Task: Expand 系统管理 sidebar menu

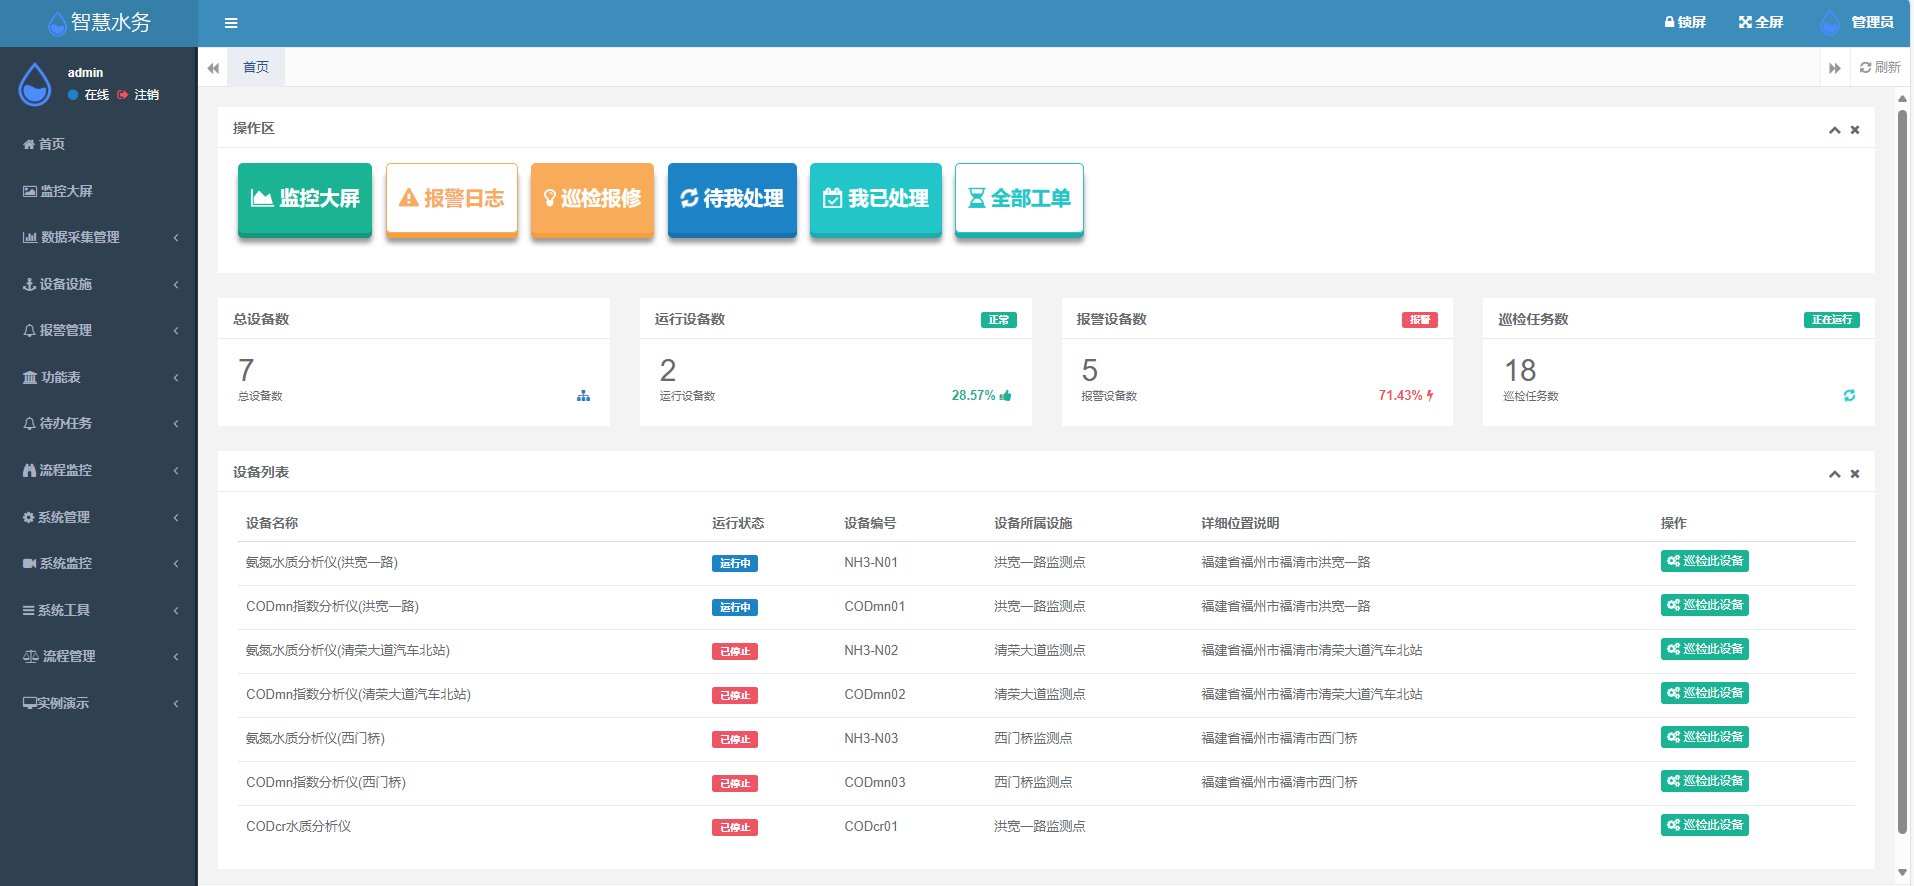Action: (x=98, y=517)
